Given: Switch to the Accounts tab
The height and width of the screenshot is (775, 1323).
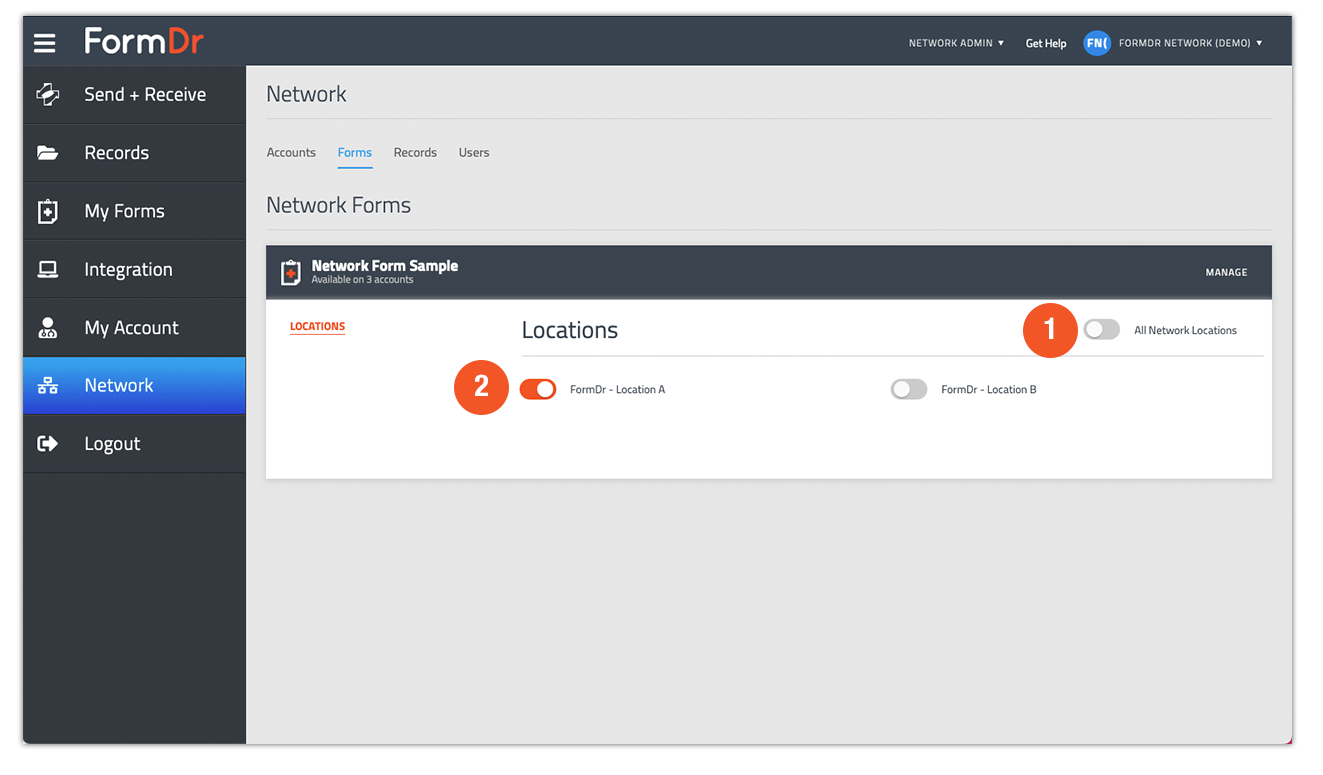Looking at the screenshot, I should click(x=291, y=153).
